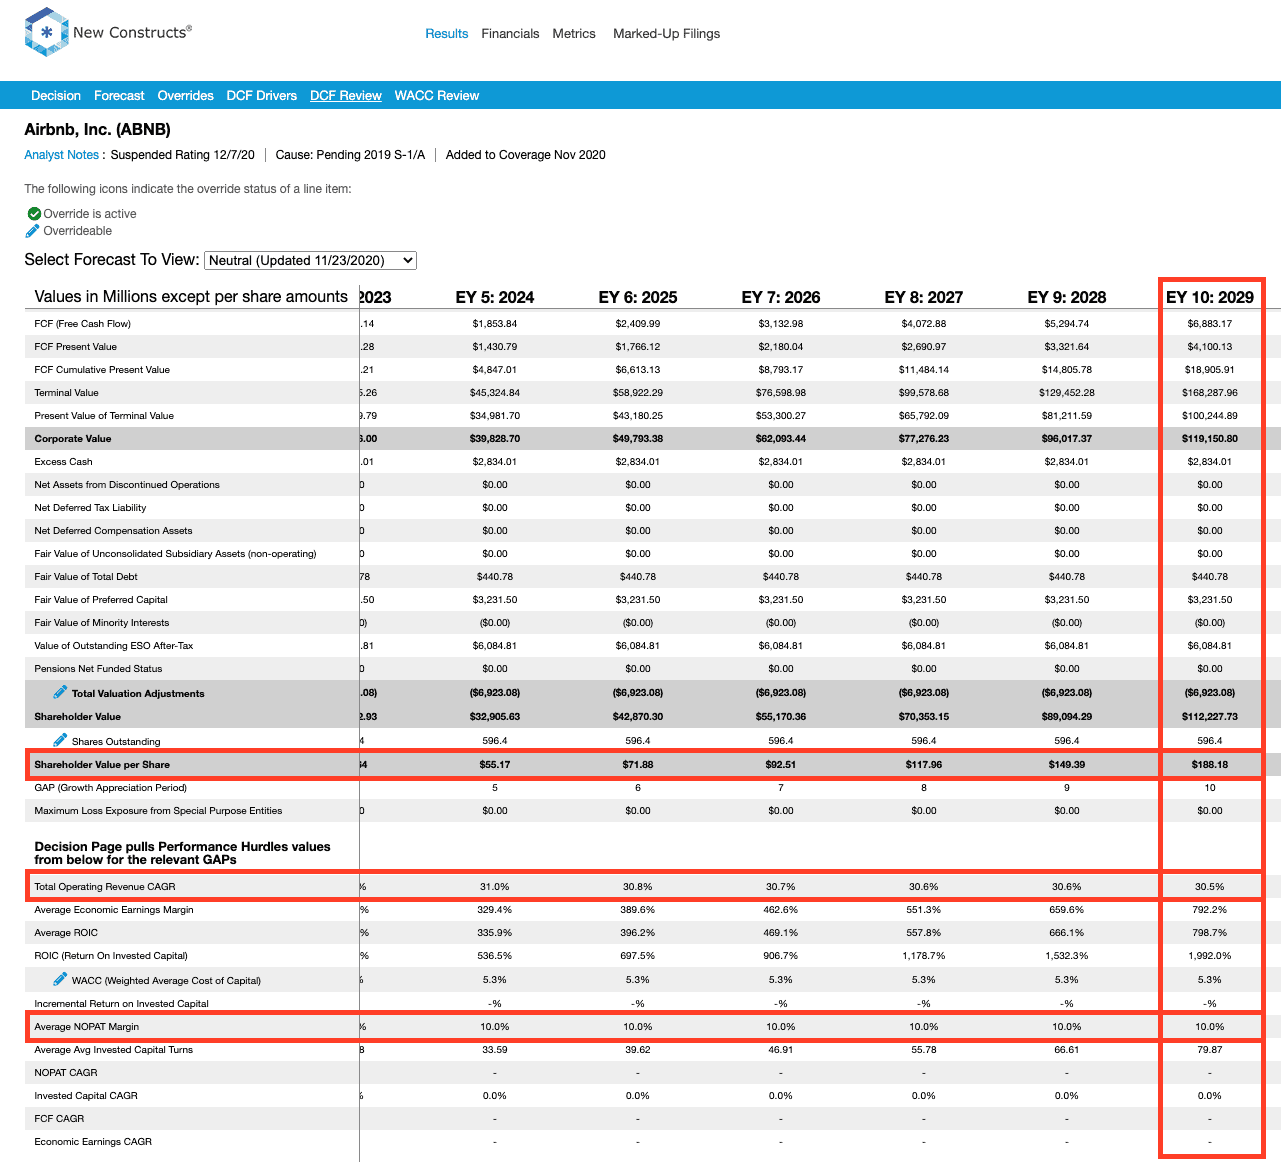Screen dimensions: 1281x1162
Task: Click pencil icon beside Shares Outstanding
Action: tap(60, 740)
